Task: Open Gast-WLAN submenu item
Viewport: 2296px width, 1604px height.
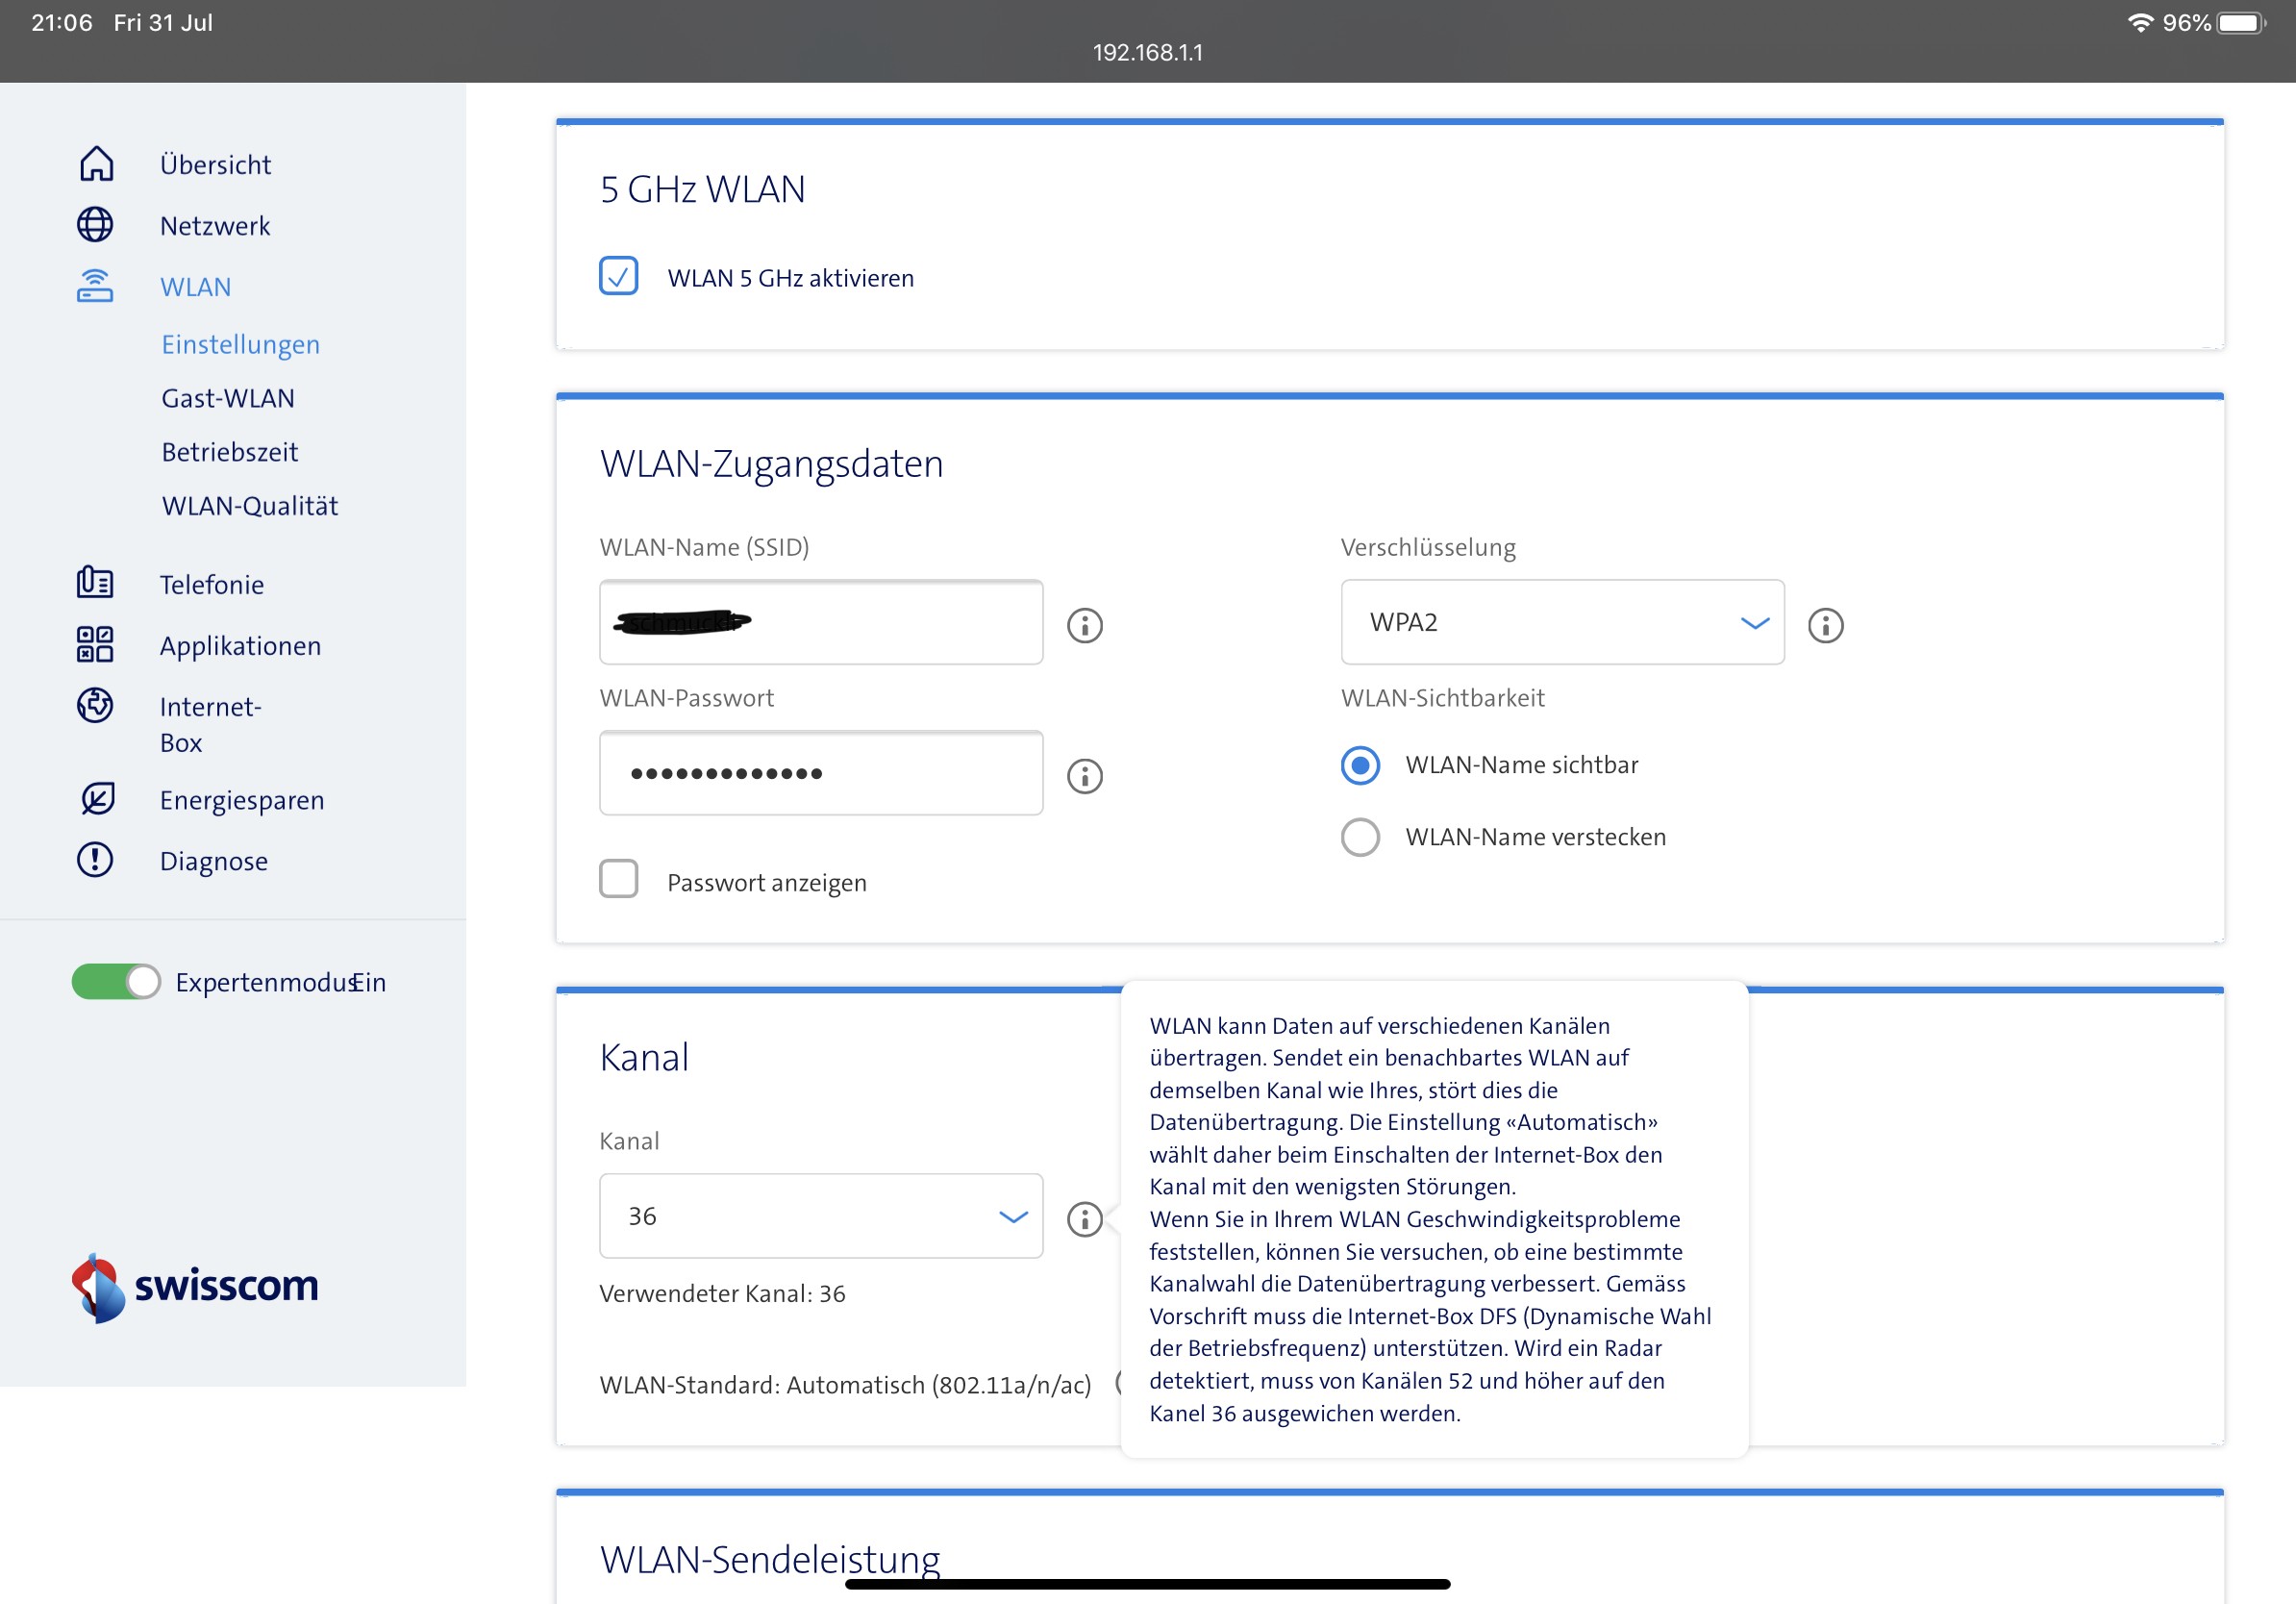Action: tap(228, 398)
